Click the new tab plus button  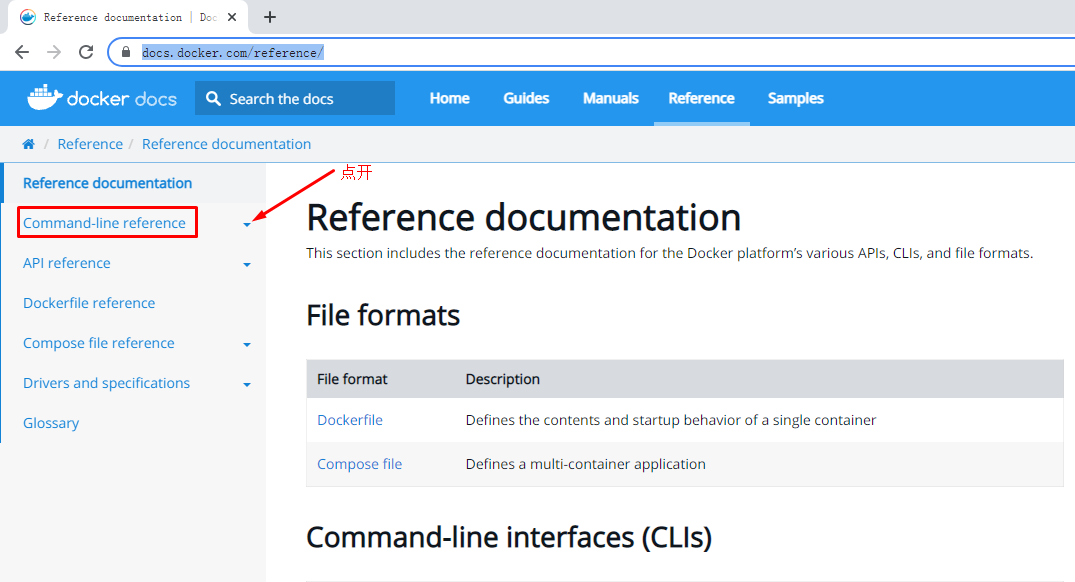tap(270, 17)
